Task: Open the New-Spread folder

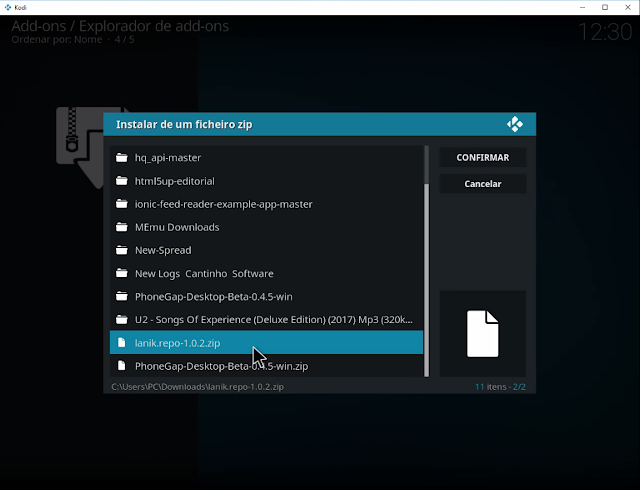Action: coord(267,250)
